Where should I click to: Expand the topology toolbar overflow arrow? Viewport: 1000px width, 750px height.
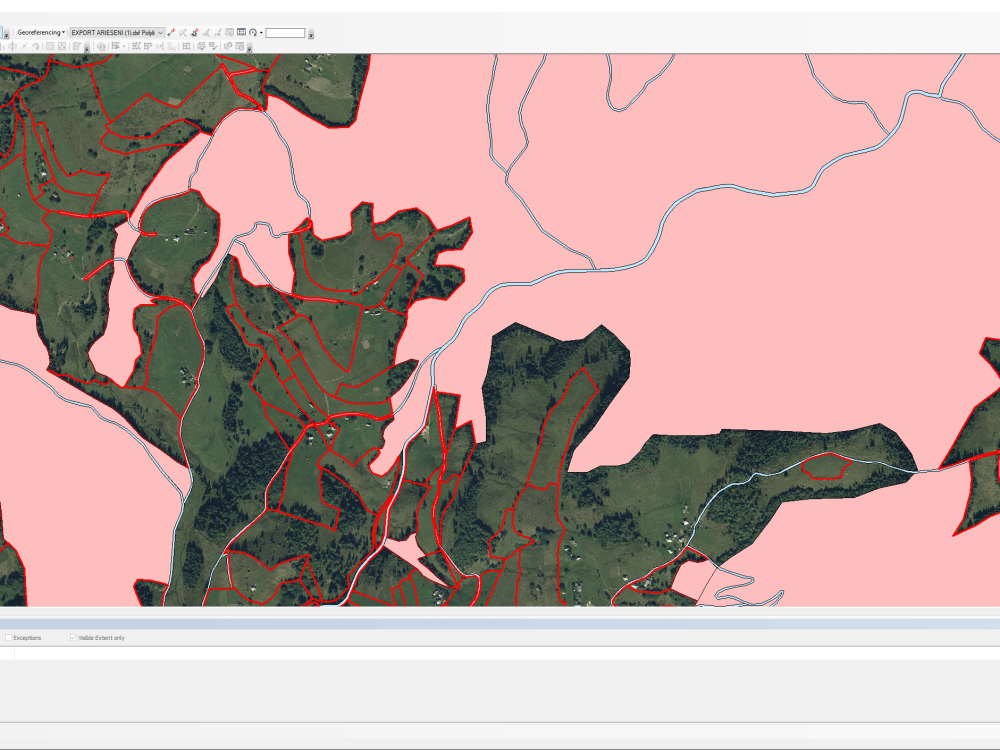tap(249, 50)
